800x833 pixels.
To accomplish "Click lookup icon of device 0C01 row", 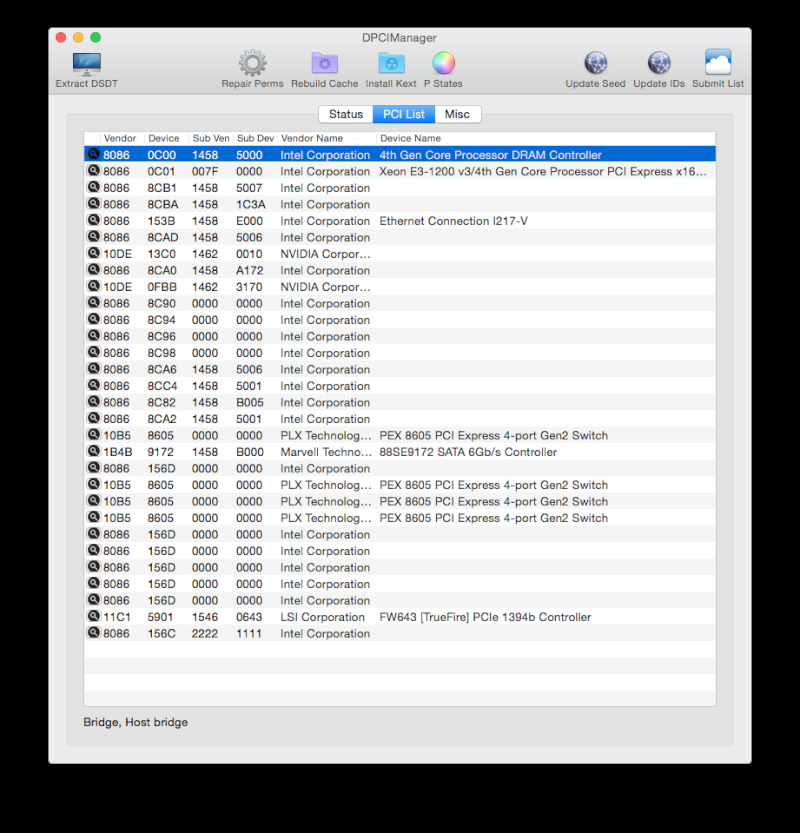I will (x=93, y=171).
